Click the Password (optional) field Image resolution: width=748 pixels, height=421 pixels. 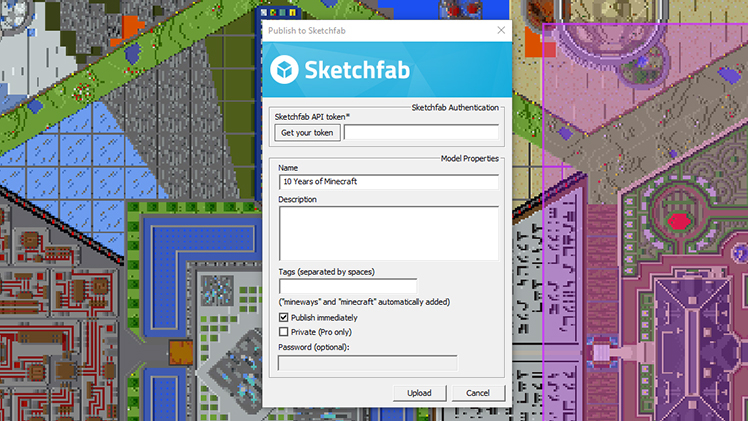tap(367, 363)
